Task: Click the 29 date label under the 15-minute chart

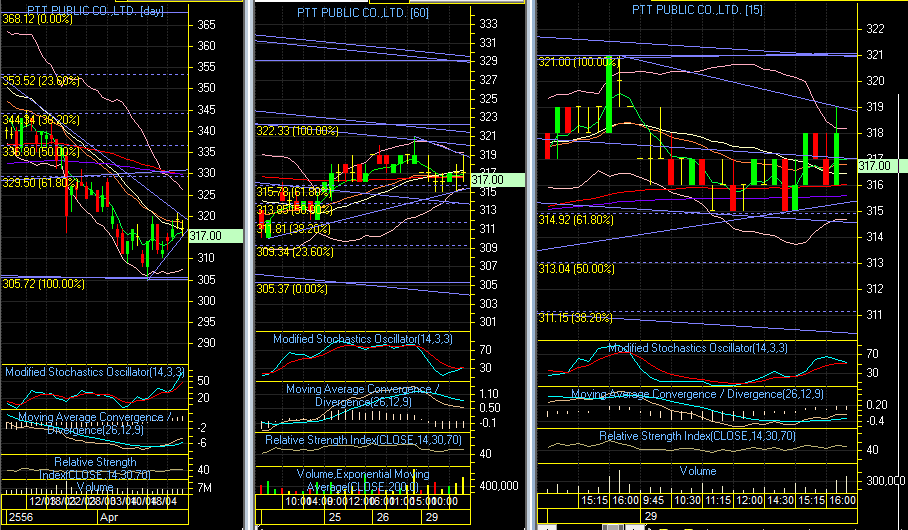Action: click(x=650, y=516)
